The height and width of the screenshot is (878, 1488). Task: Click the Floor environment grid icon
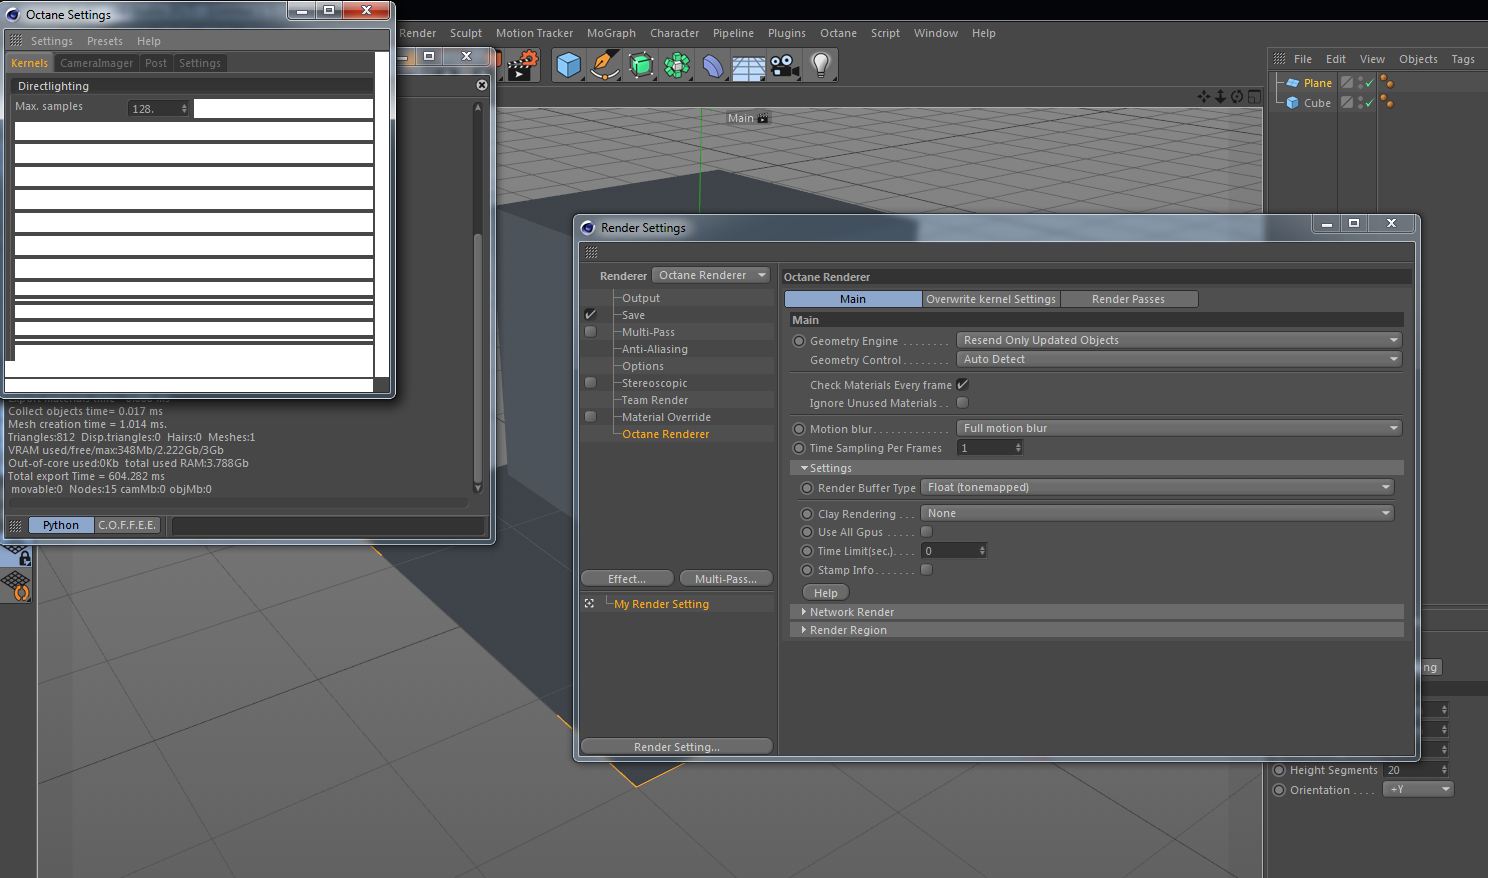(x=749, y=66)
